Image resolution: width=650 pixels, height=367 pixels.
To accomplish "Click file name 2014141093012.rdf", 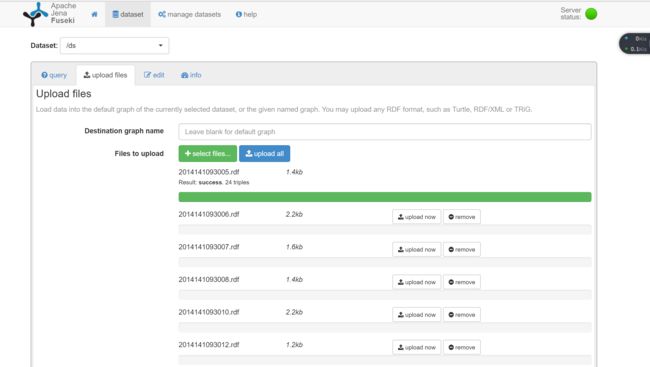I will pos(209,345).
